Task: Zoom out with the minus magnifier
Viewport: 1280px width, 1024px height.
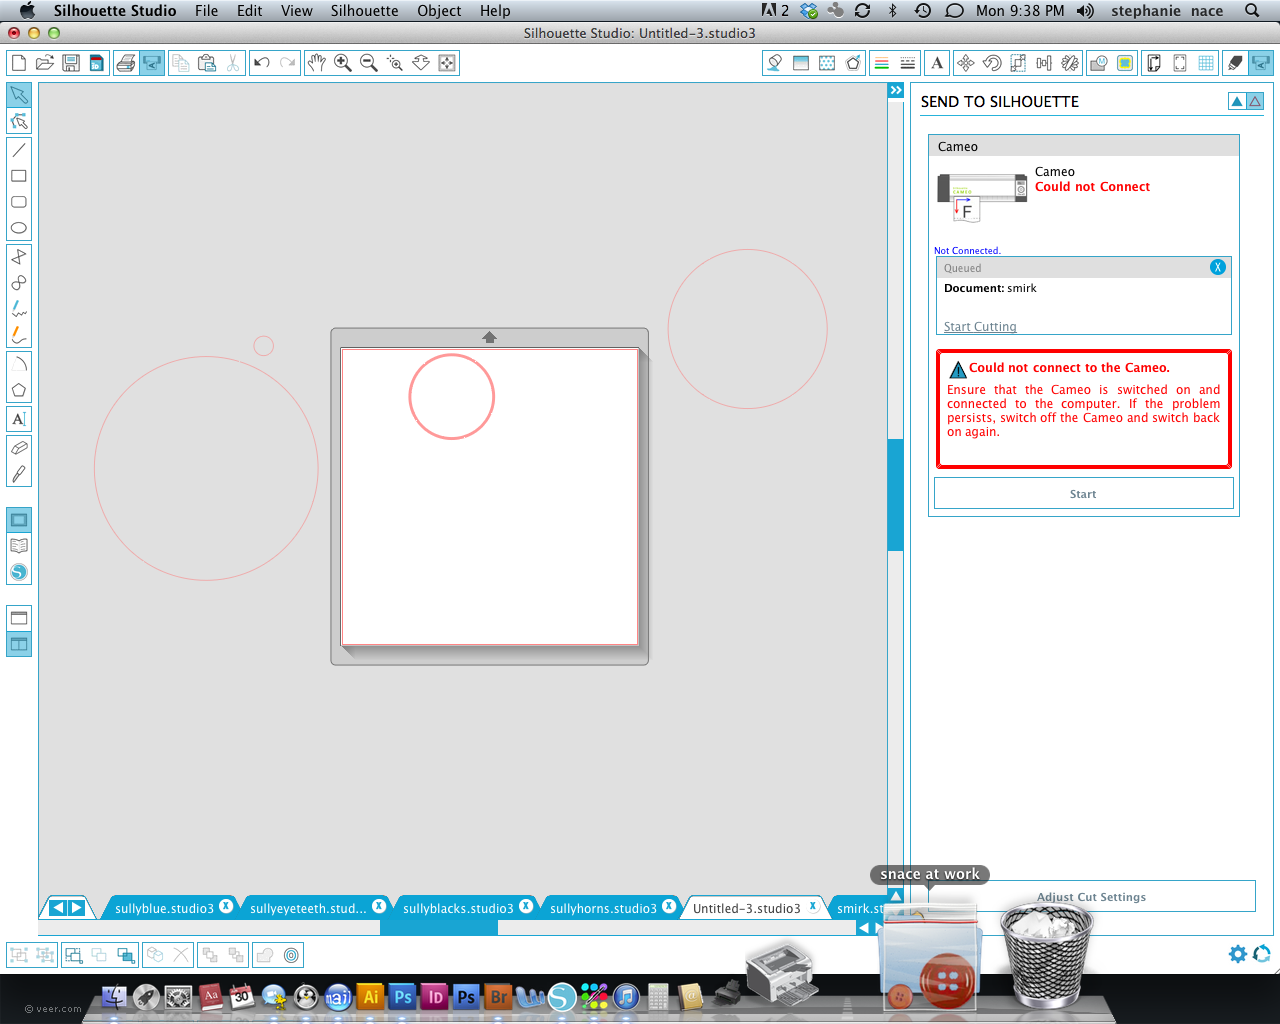Action: point(368,63)
